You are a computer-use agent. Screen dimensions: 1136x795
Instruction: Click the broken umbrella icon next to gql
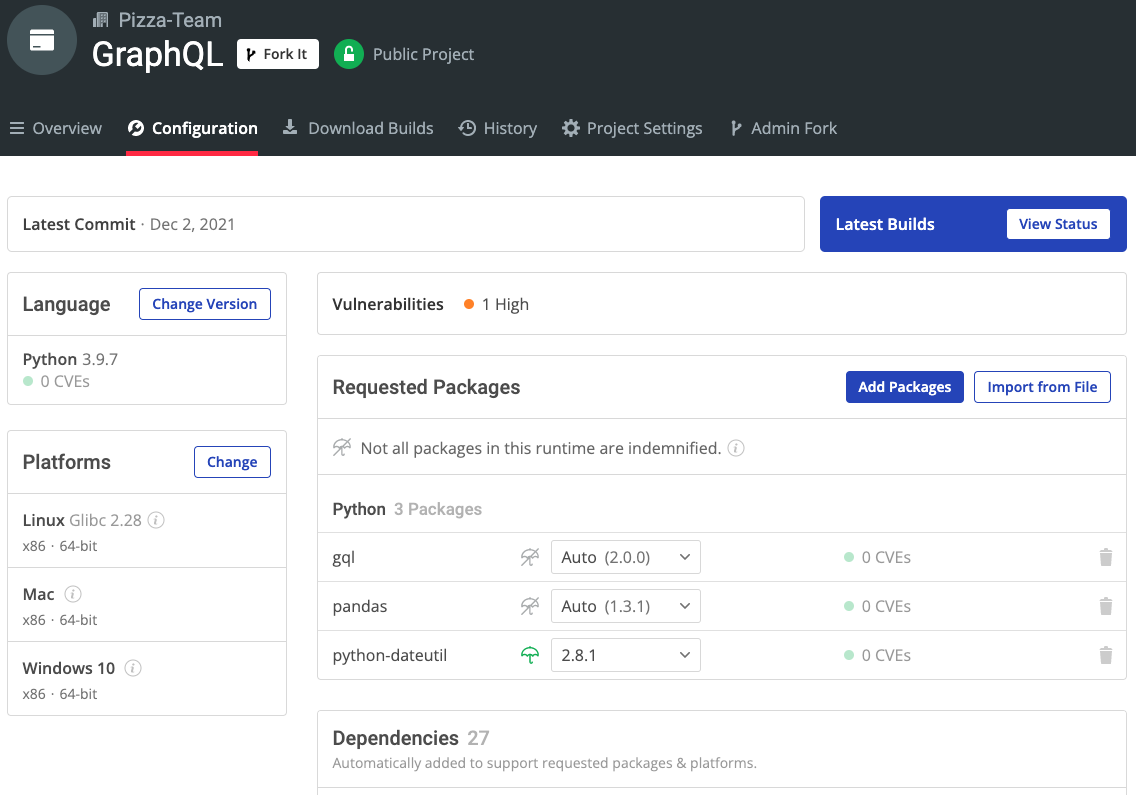click(x=529, y=557)
